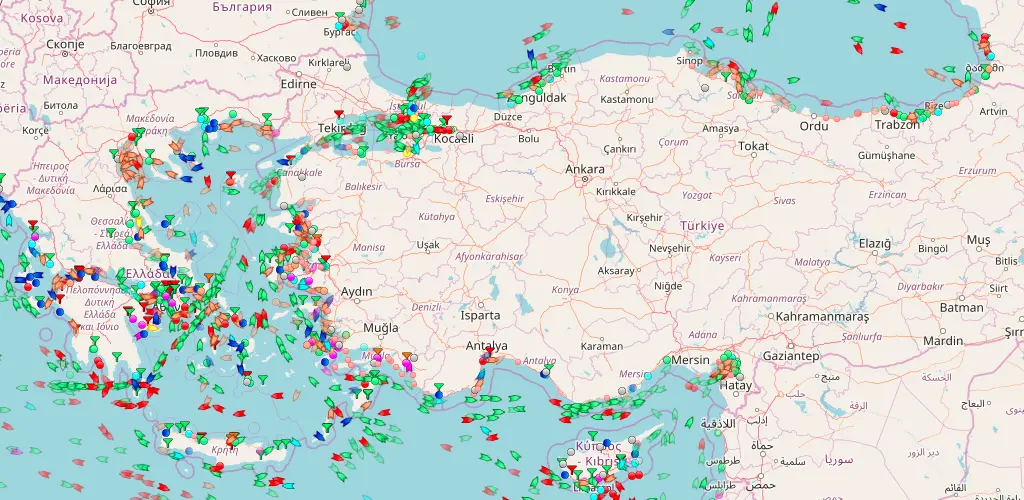This screenshot has width=1024, height=500.
Task: Click the Edirne city label
Action: pos(298,84)
